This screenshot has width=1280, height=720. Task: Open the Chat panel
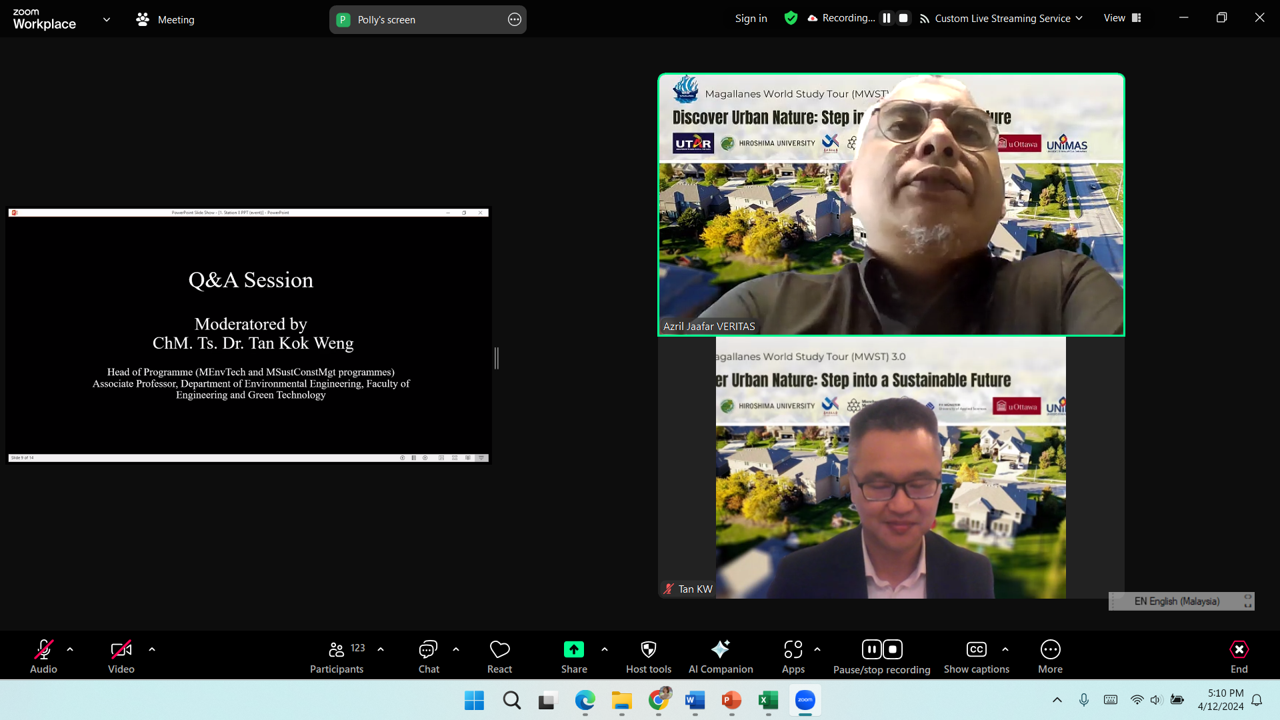tap(428, 656)
